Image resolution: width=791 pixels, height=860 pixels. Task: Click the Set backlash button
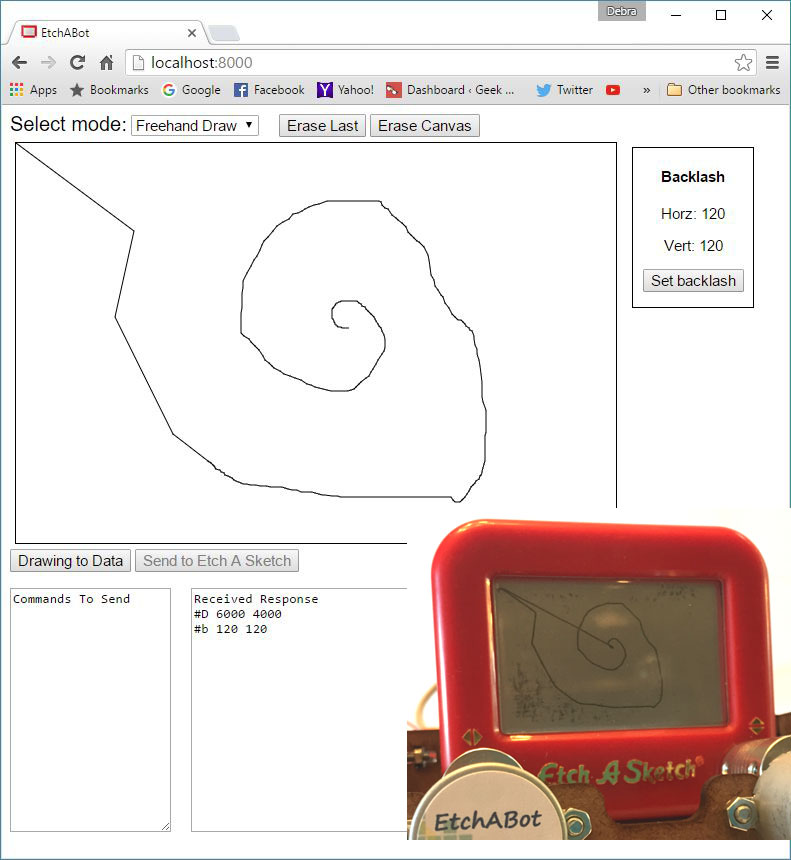pos(693,281)
